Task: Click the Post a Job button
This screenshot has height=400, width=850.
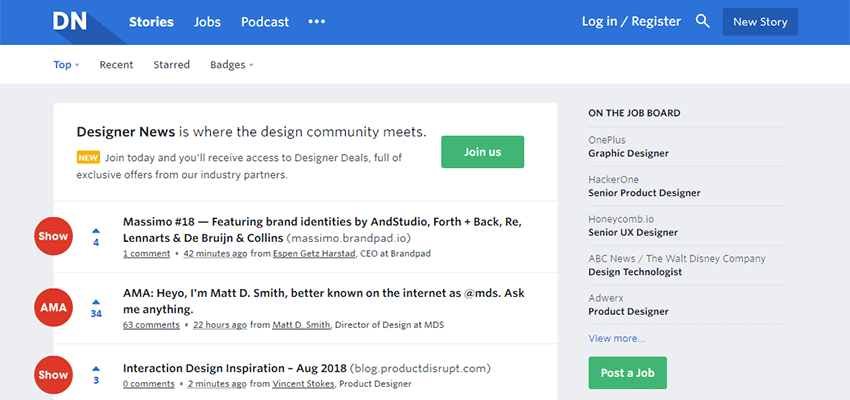Action: click(627, 373)
